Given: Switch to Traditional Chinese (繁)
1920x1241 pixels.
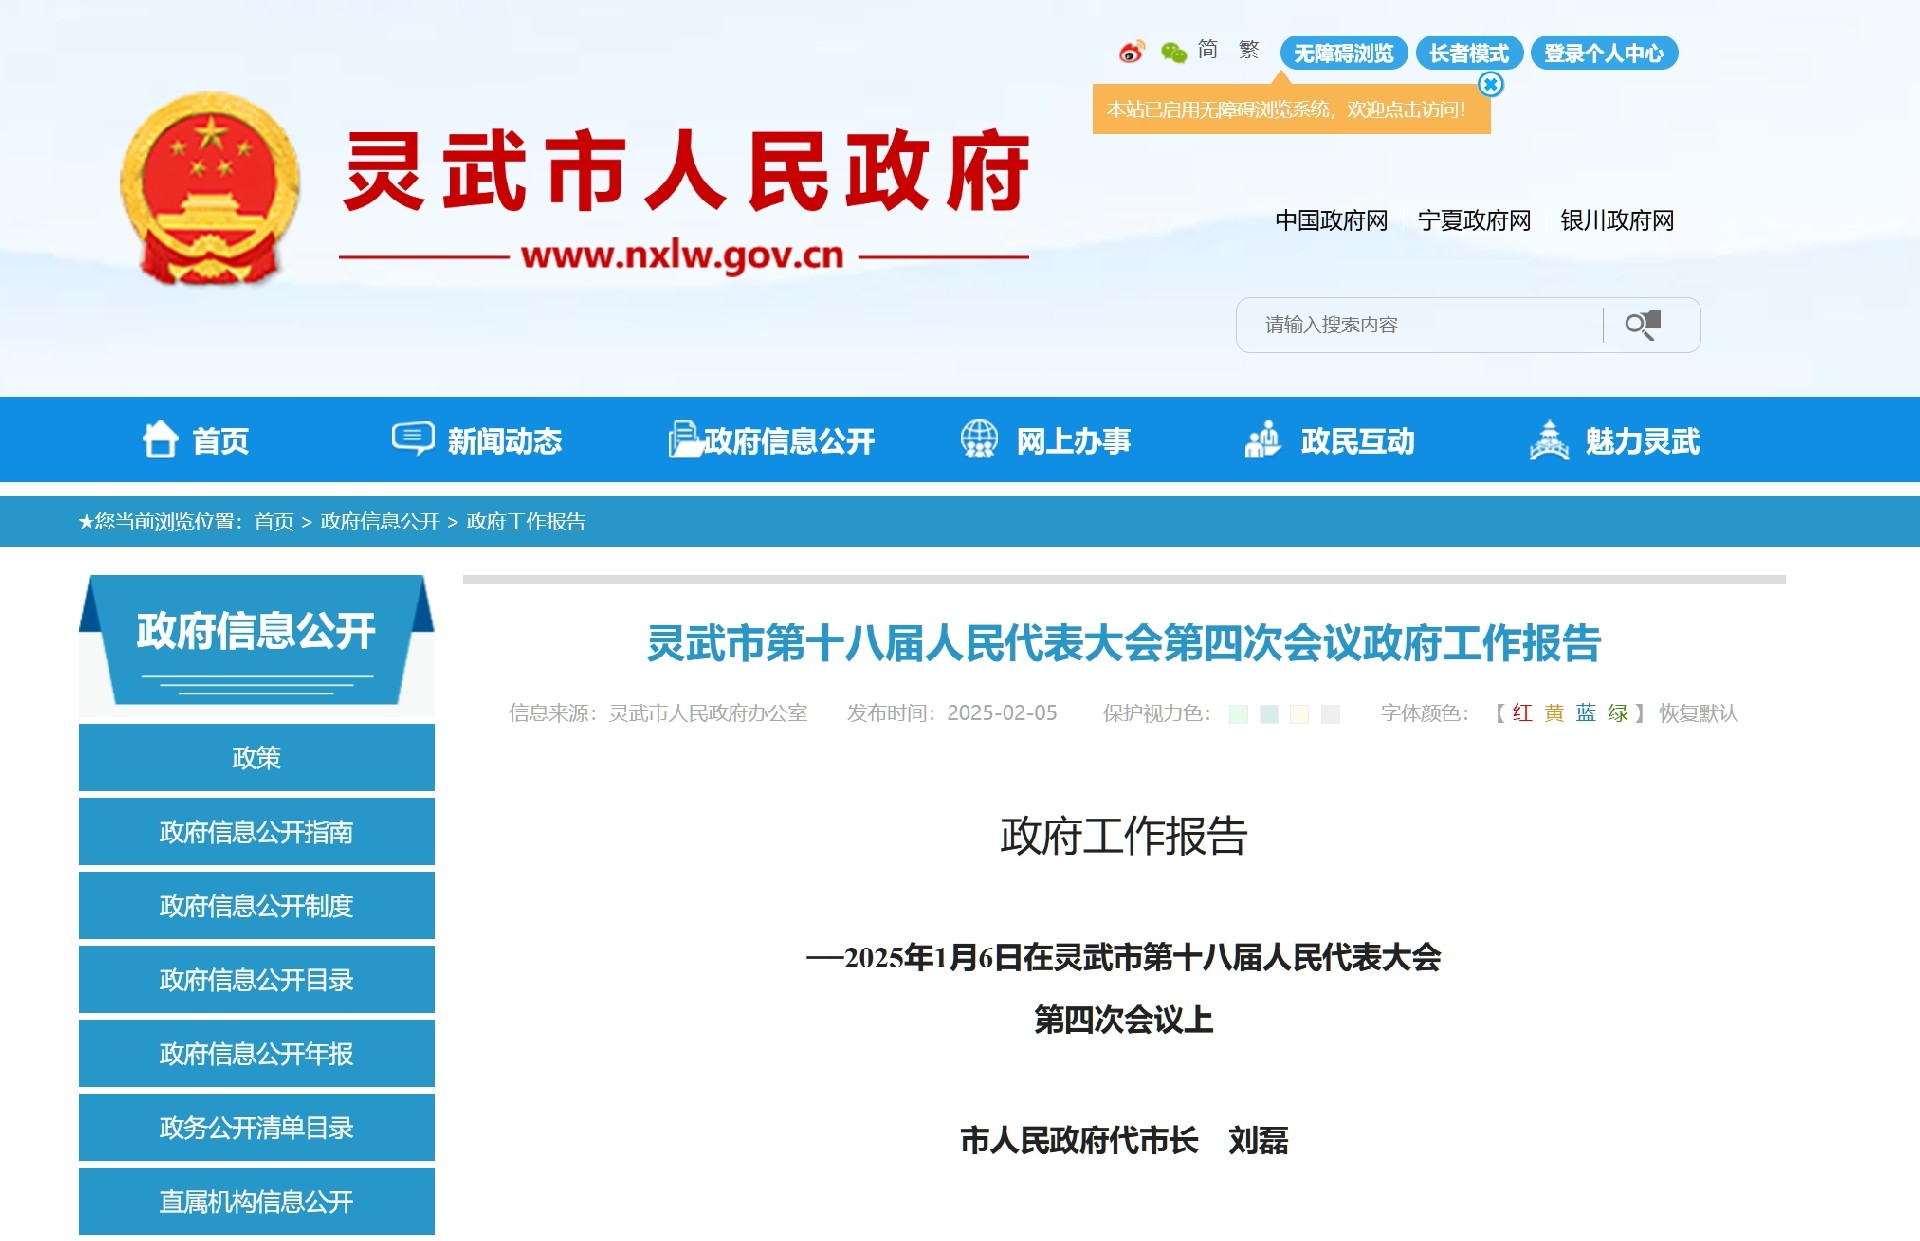Looking at the screenshot, I should (1249, 50).
